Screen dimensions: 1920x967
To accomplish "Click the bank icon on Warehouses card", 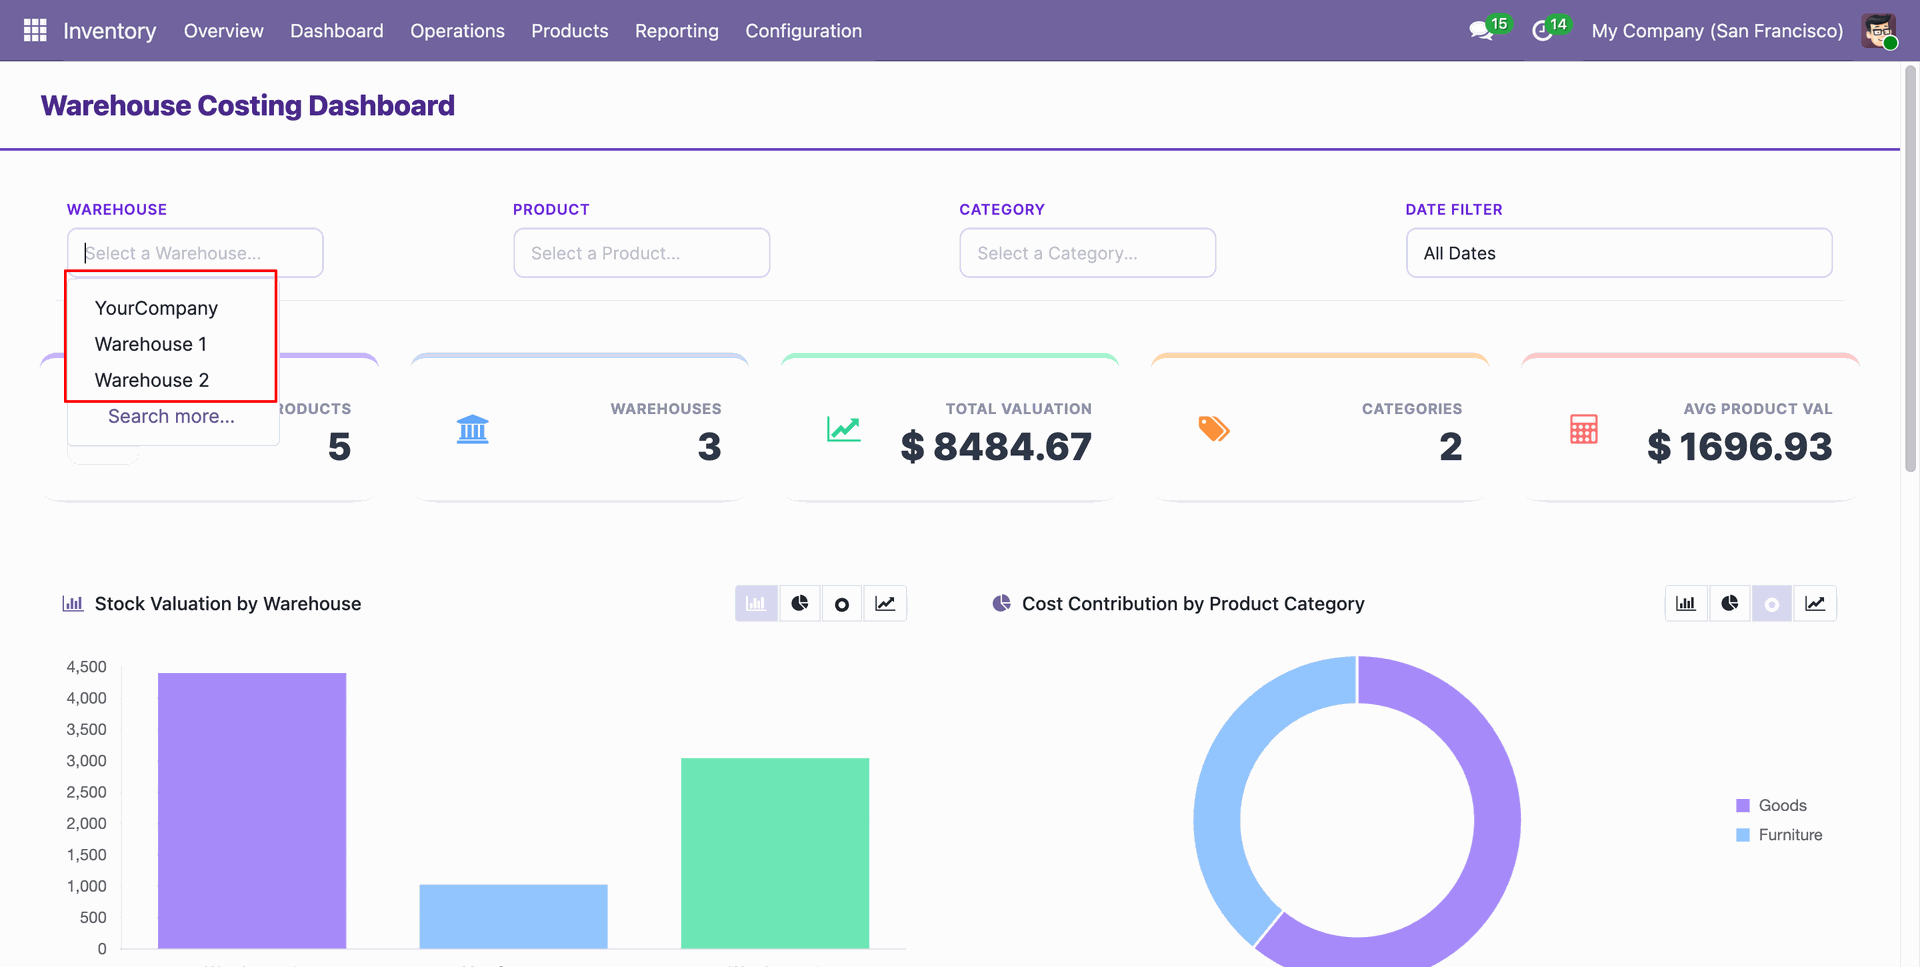I will click(472, 429).
